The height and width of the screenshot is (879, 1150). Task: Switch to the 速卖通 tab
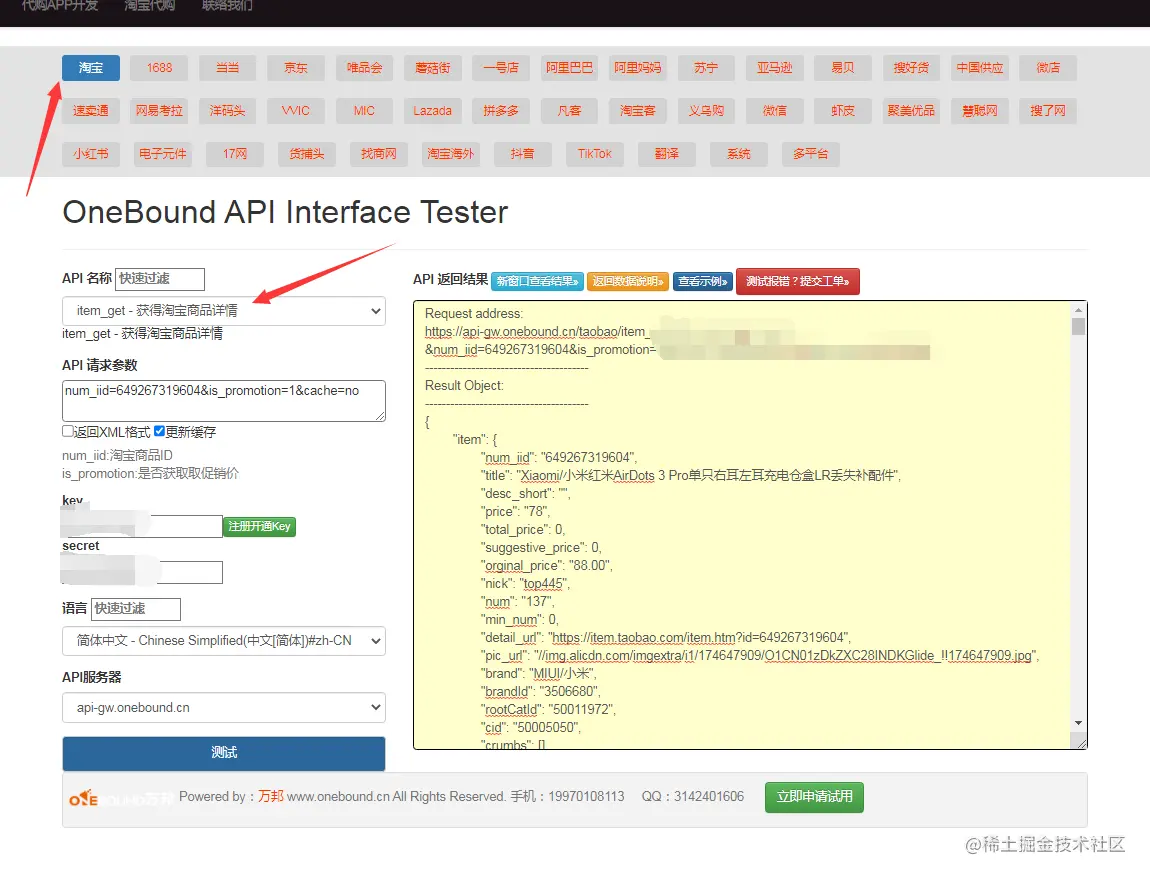91,111
